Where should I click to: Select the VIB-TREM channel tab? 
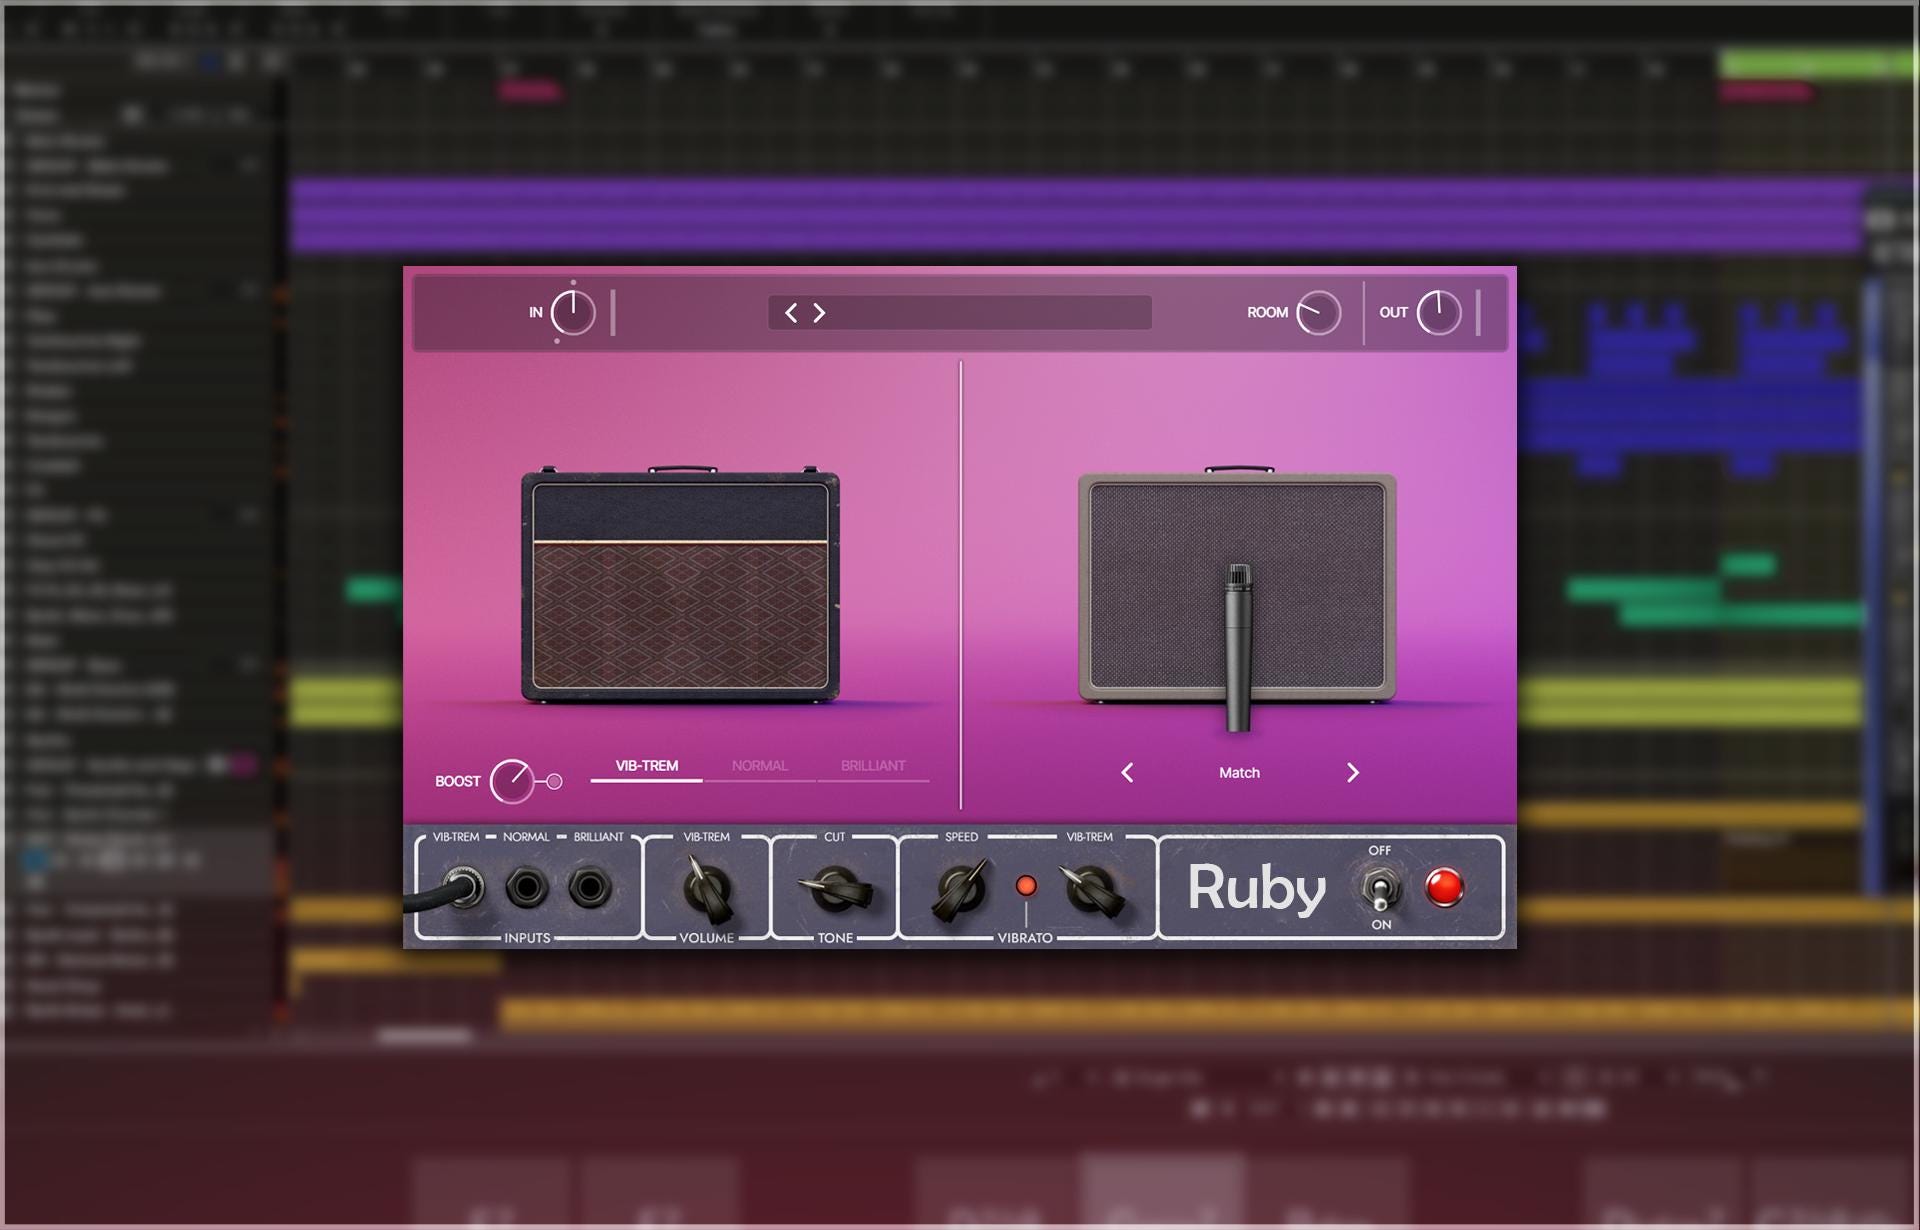(646, 766)
